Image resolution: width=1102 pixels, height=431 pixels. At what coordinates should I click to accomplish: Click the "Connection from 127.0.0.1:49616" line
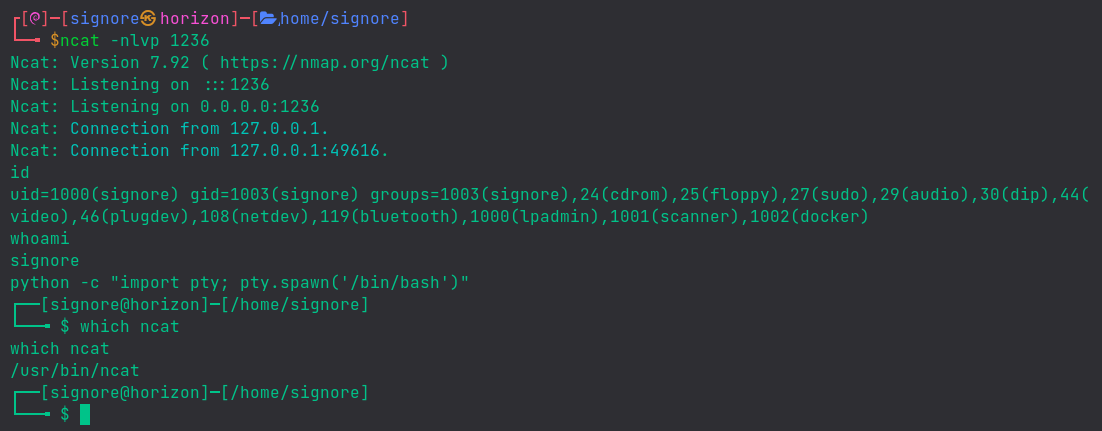click(x=200, y=150)
